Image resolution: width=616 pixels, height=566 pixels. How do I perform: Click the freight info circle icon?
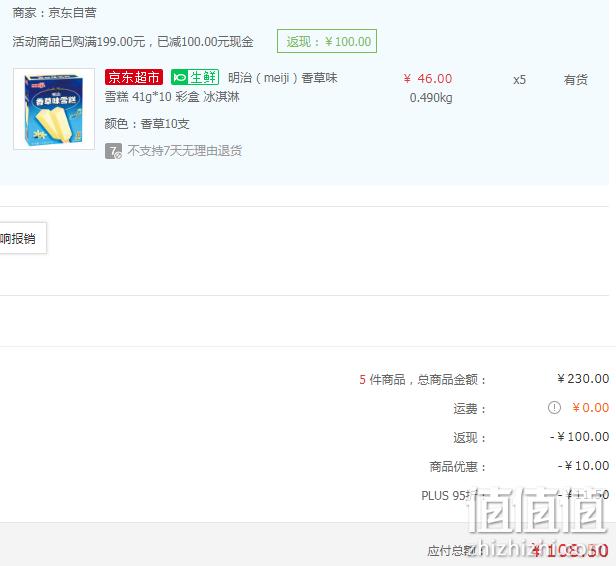click(554, 407)
